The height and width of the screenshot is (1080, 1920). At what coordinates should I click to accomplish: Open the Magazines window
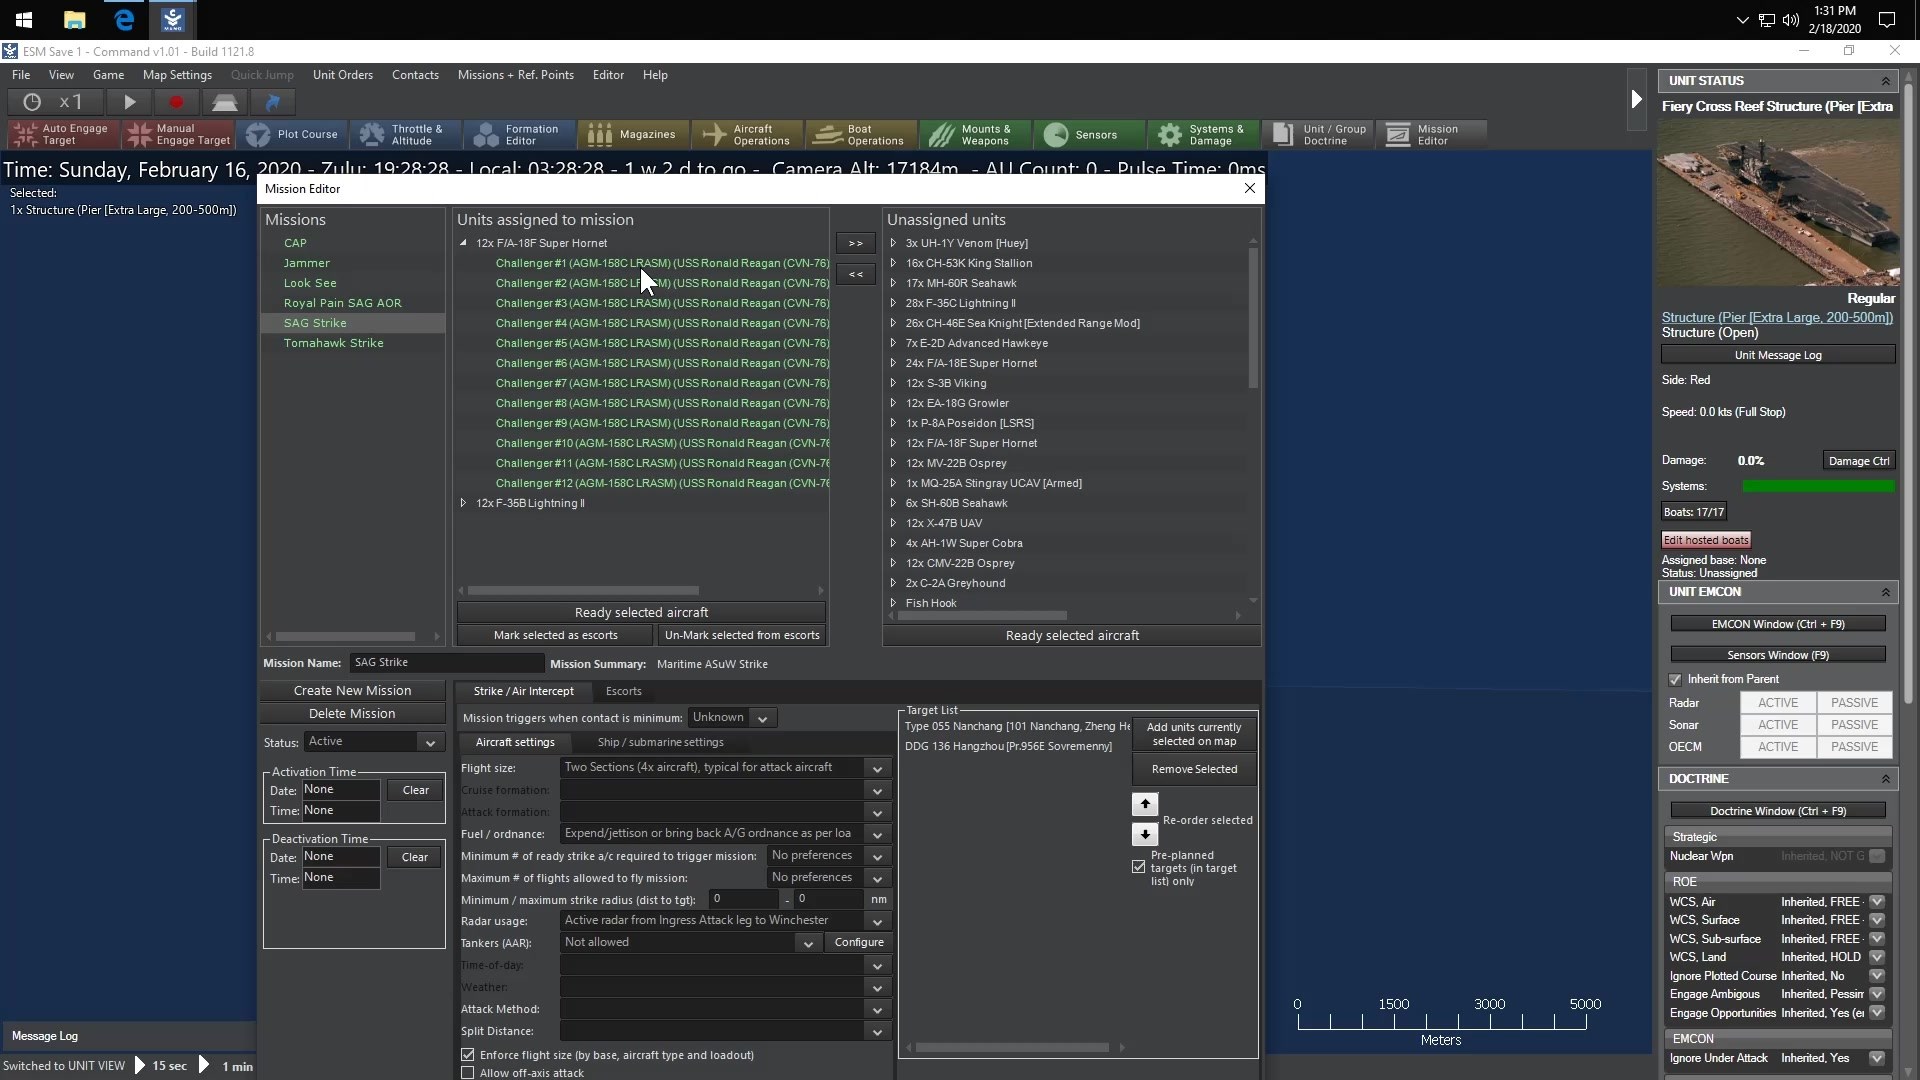[634, 134]
